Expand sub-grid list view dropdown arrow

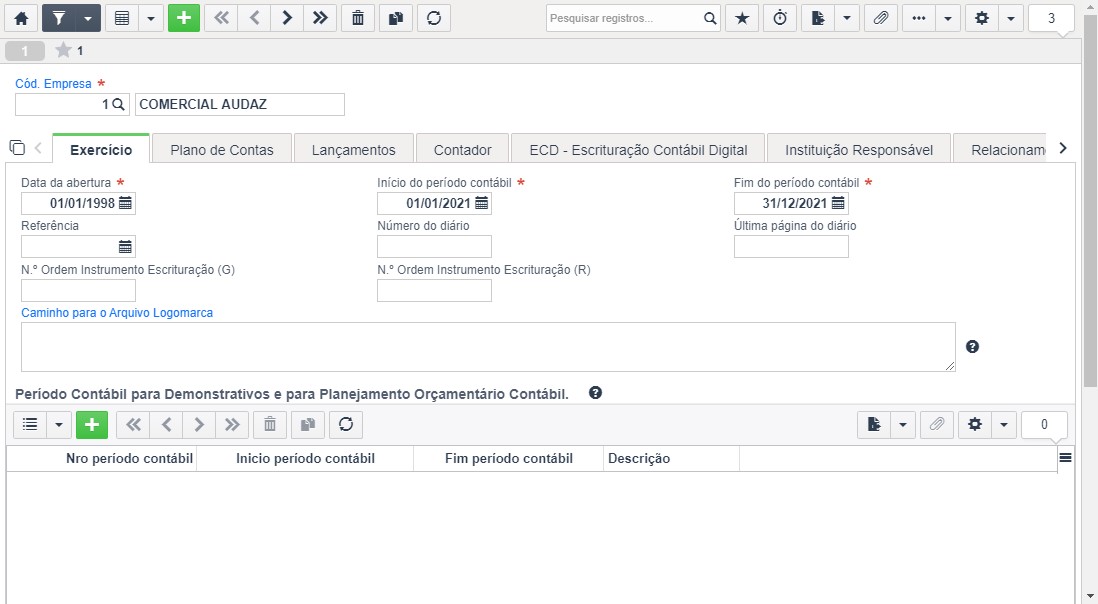59,424
